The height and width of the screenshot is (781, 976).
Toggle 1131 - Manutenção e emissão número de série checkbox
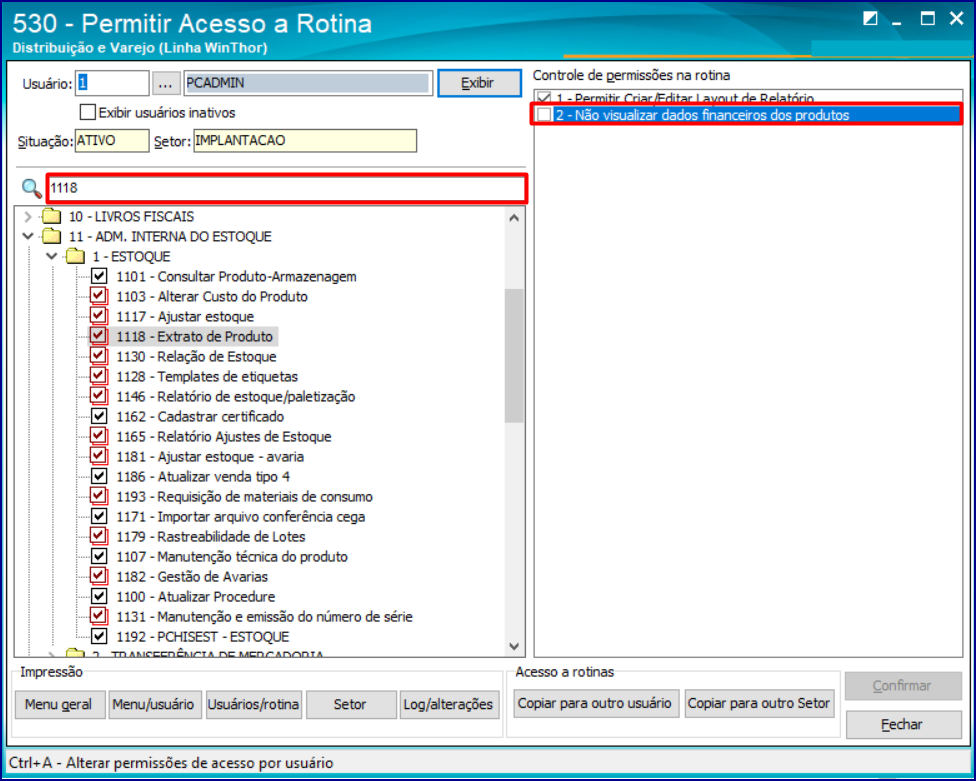(x=99, y=616)
